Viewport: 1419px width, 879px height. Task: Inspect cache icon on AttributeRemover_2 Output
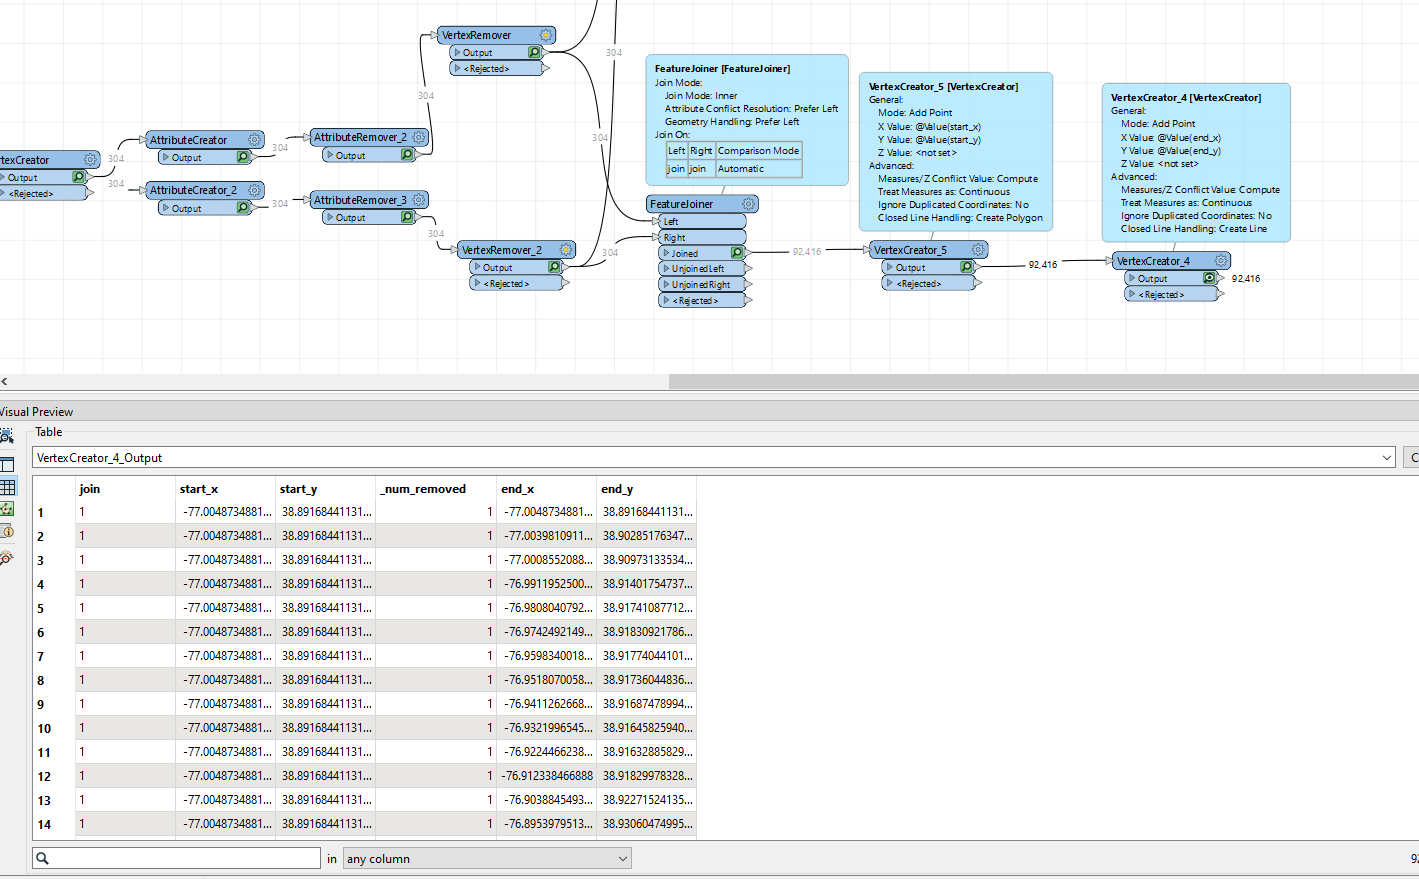(x=407, y=155)
